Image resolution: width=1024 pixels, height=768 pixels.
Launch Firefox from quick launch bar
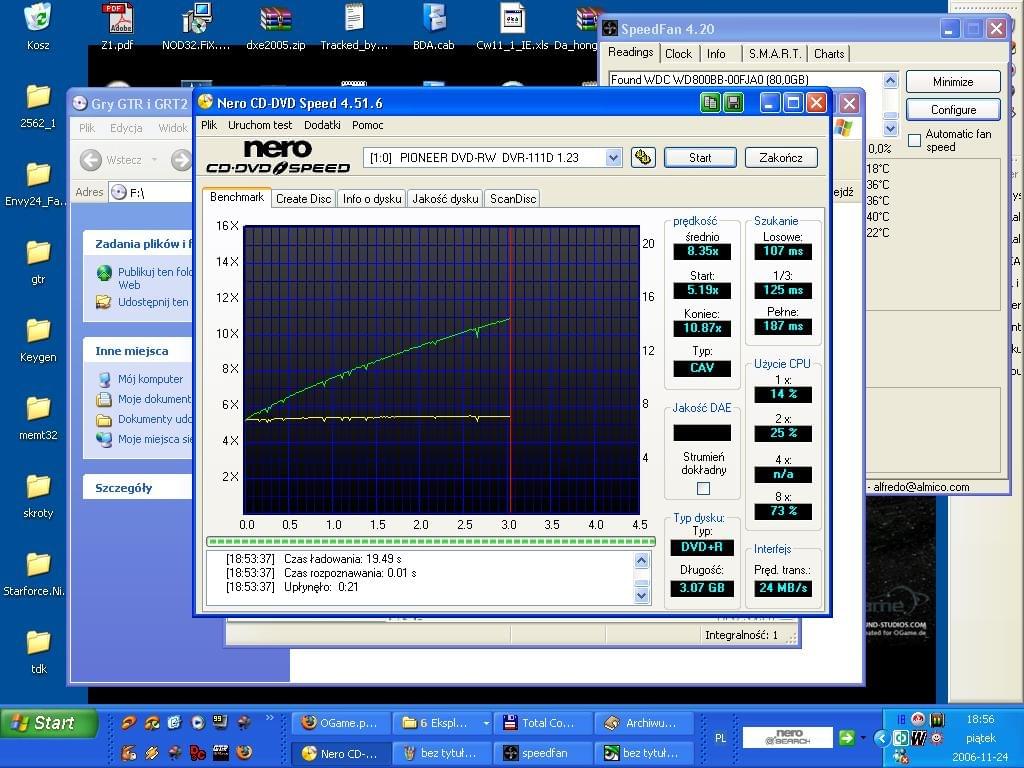click(x=244, y=752)
